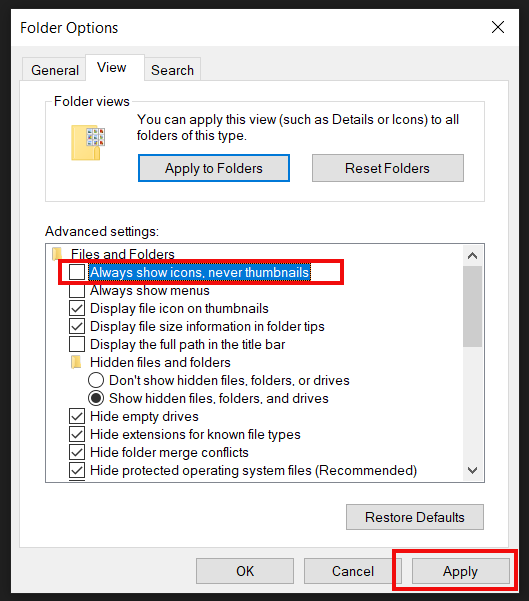Check Always show icons, never thumbnails
This screenshot has width=529, height=601.
coord(77,273)
